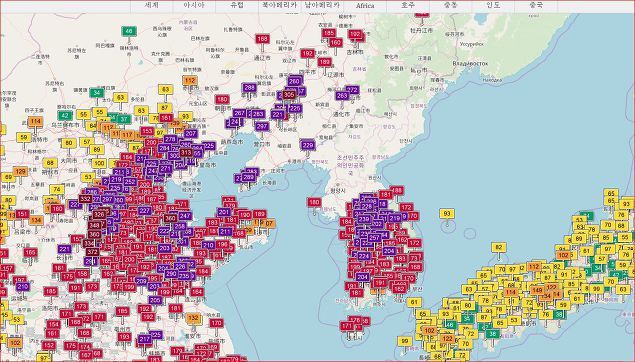
Task: Click the purple 229 marker
Action: click(308, 145)
